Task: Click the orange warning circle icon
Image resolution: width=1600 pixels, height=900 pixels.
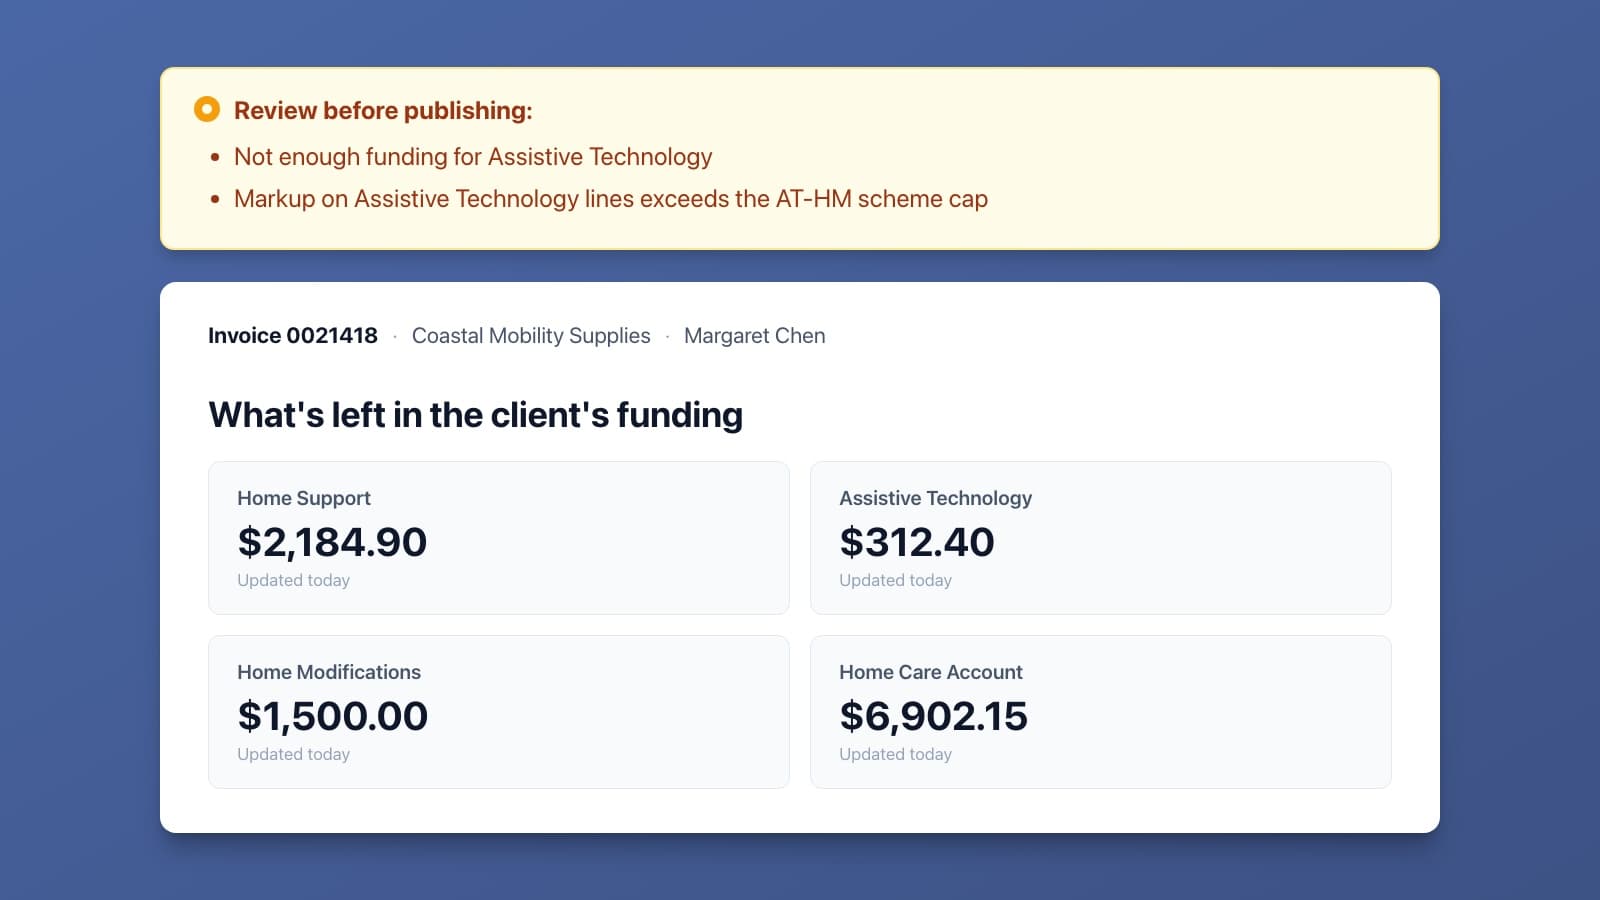Action: [207, 109]
